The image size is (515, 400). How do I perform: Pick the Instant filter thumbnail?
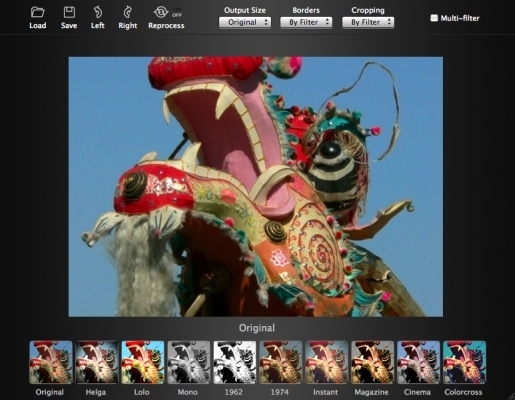tap(327, 362)
